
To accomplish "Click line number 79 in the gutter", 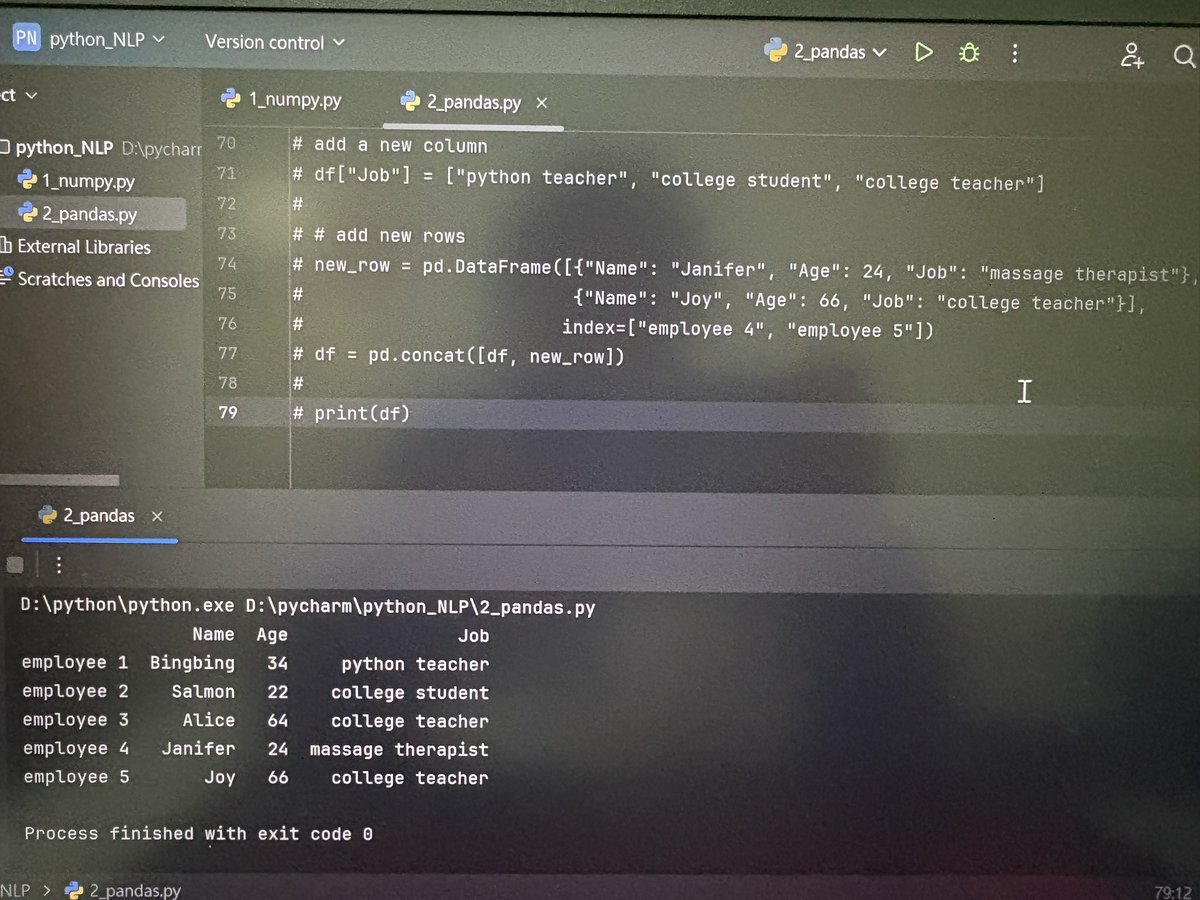I will [227, 412].
